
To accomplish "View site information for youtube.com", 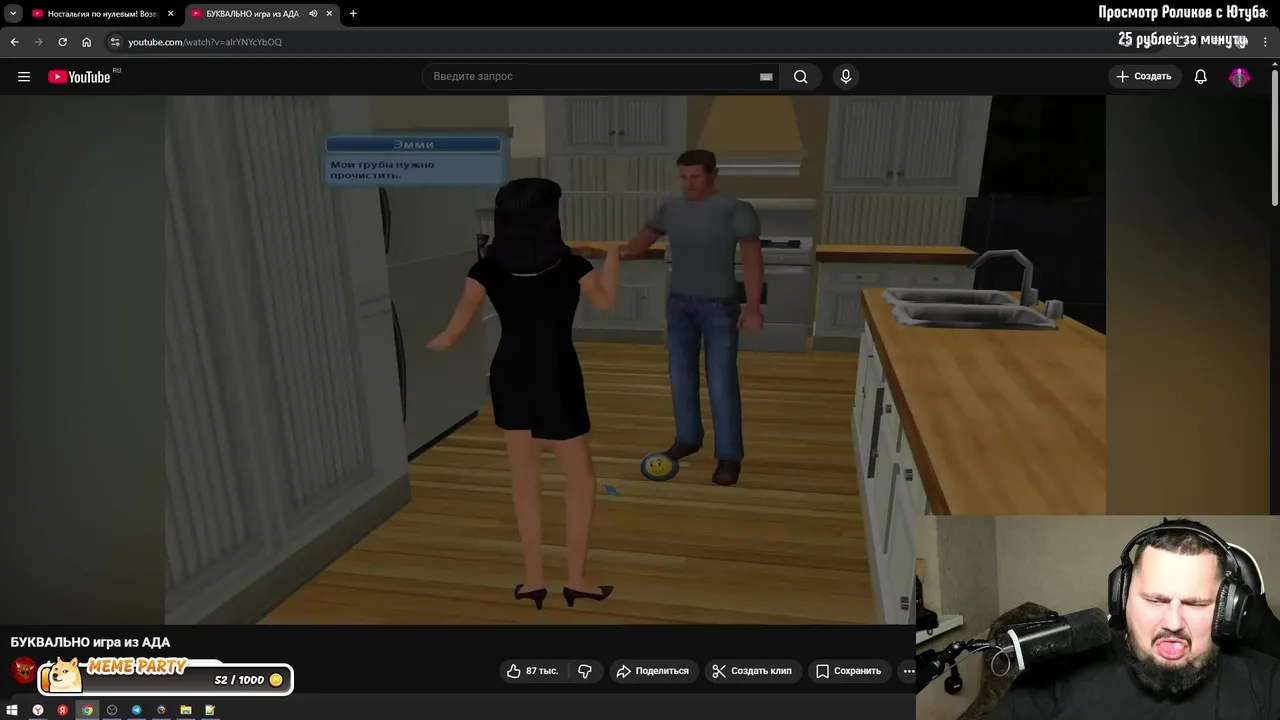I will click(x=115, y=42).
